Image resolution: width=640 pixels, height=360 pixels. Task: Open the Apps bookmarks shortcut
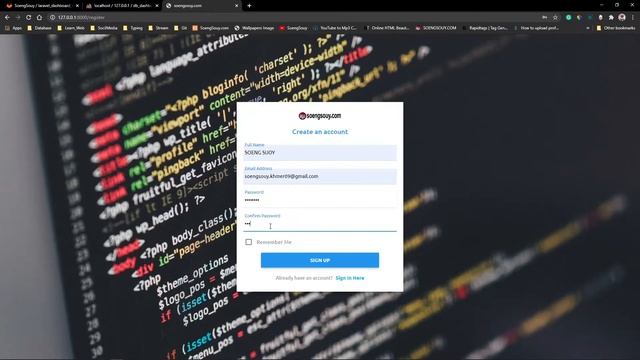13,28
